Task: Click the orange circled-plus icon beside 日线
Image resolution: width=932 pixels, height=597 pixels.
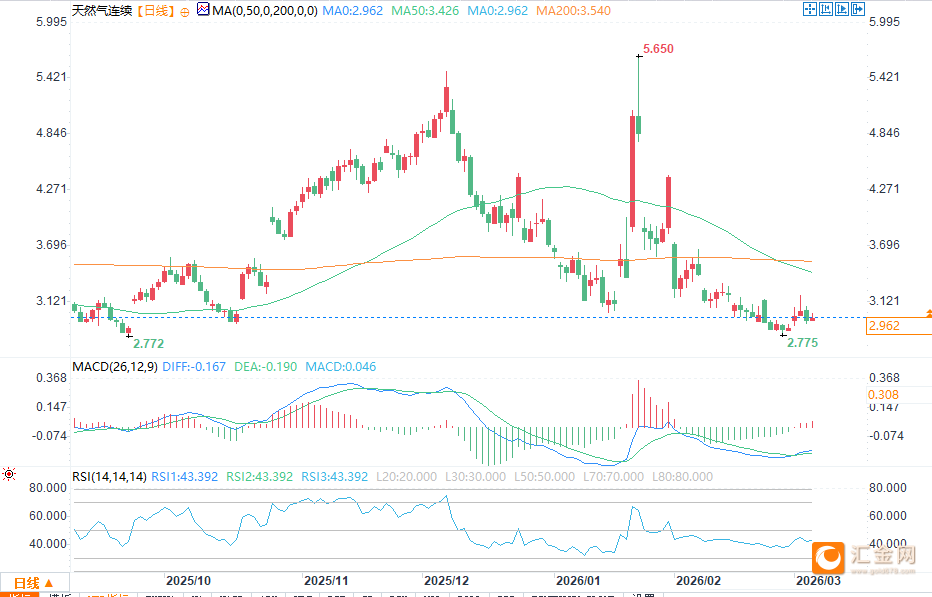Action: pyautogui.click(x=185, y=12)
